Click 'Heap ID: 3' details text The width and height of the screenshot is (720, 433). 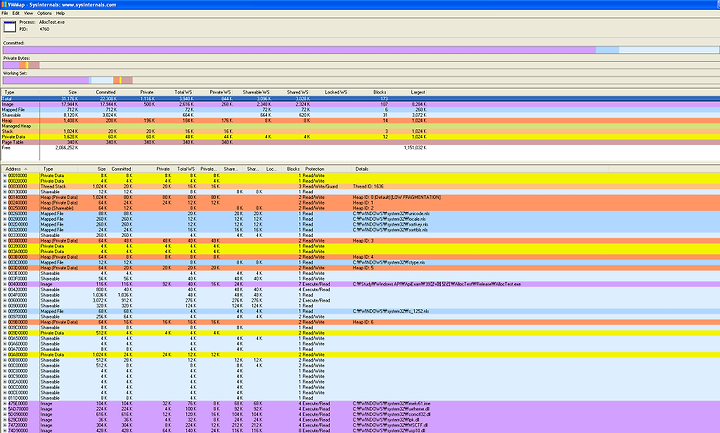coord(363,241)
